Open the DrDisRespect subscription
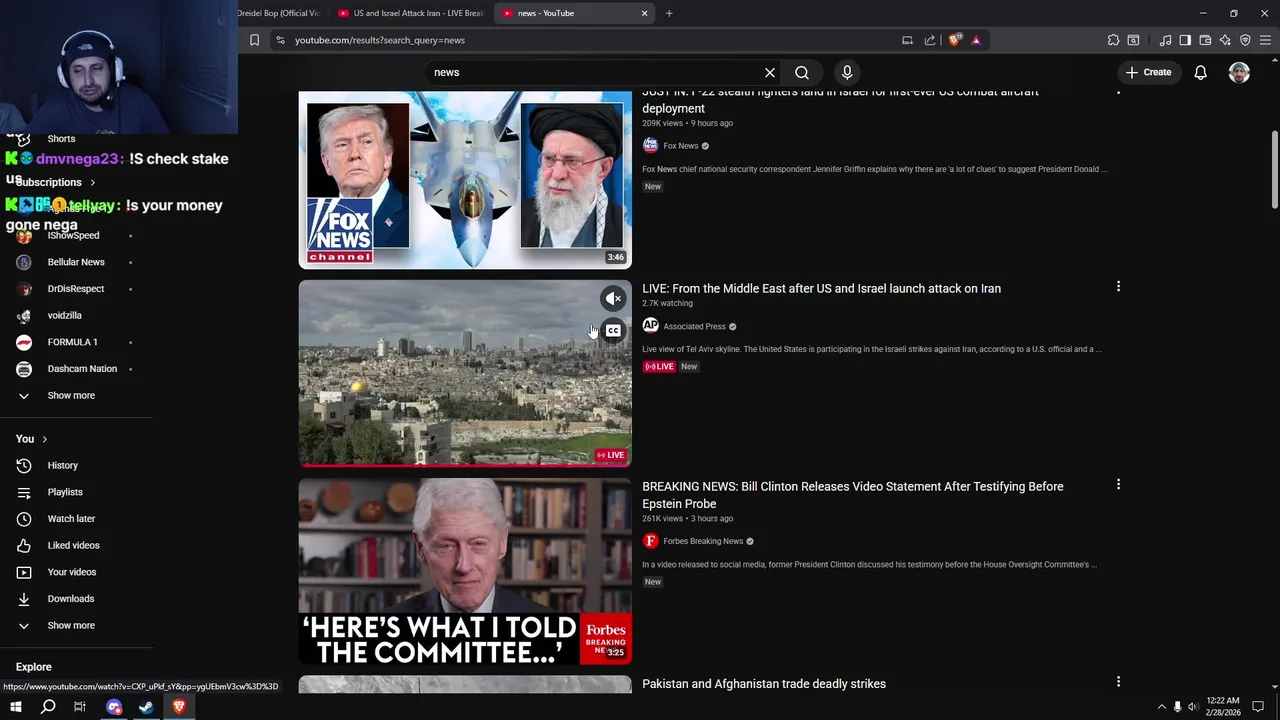 coord(76,288)
